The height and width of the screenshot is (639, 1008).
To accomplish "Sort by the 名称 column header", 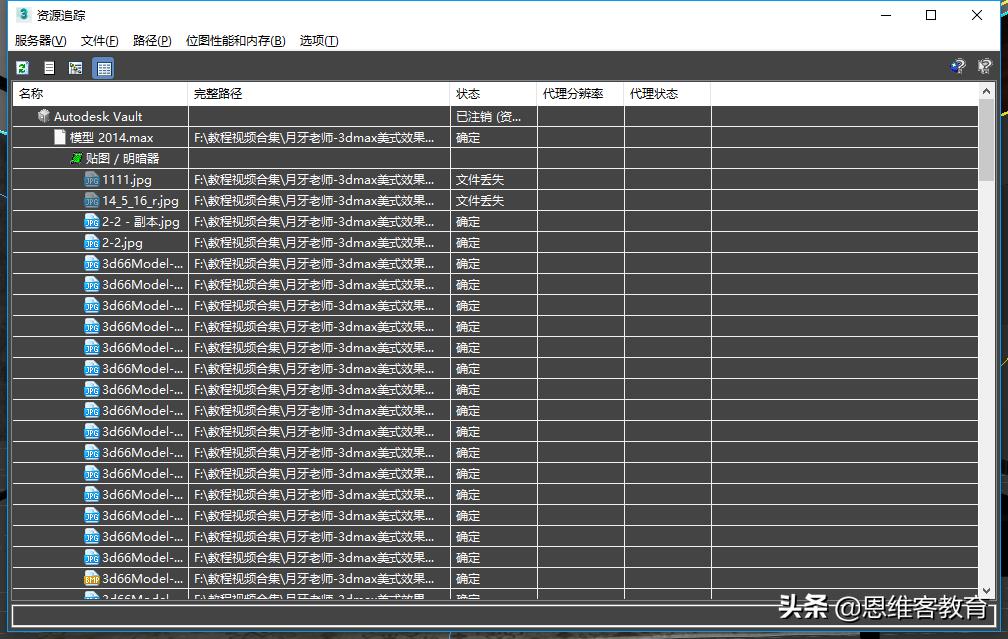I will [x=100, y=94].
